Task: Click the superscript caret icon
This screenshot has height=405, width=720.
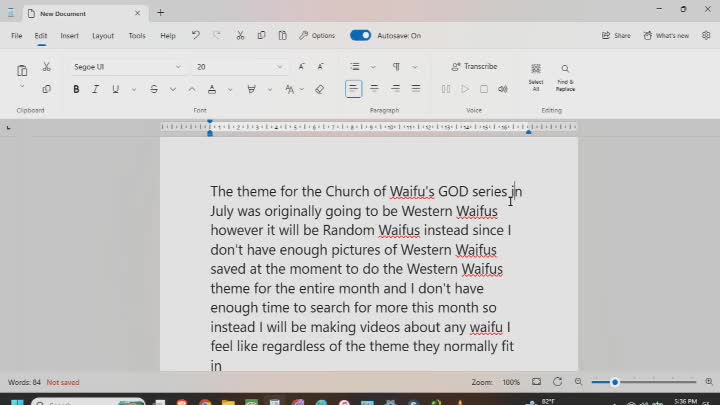Action: coord(192,89)
